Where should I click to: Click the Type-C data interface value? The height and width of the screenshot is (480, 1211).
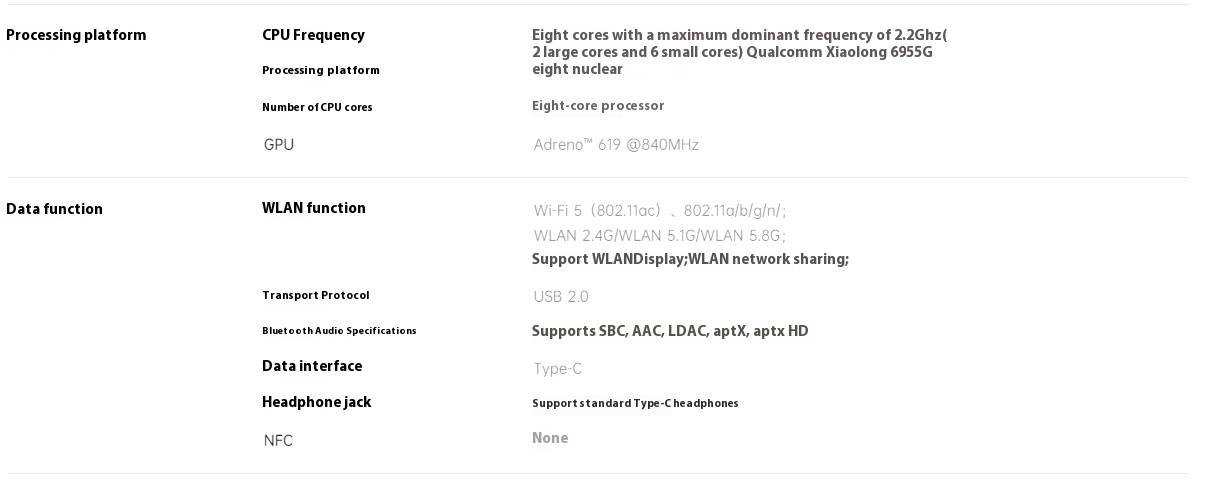[x=558, y=369]
